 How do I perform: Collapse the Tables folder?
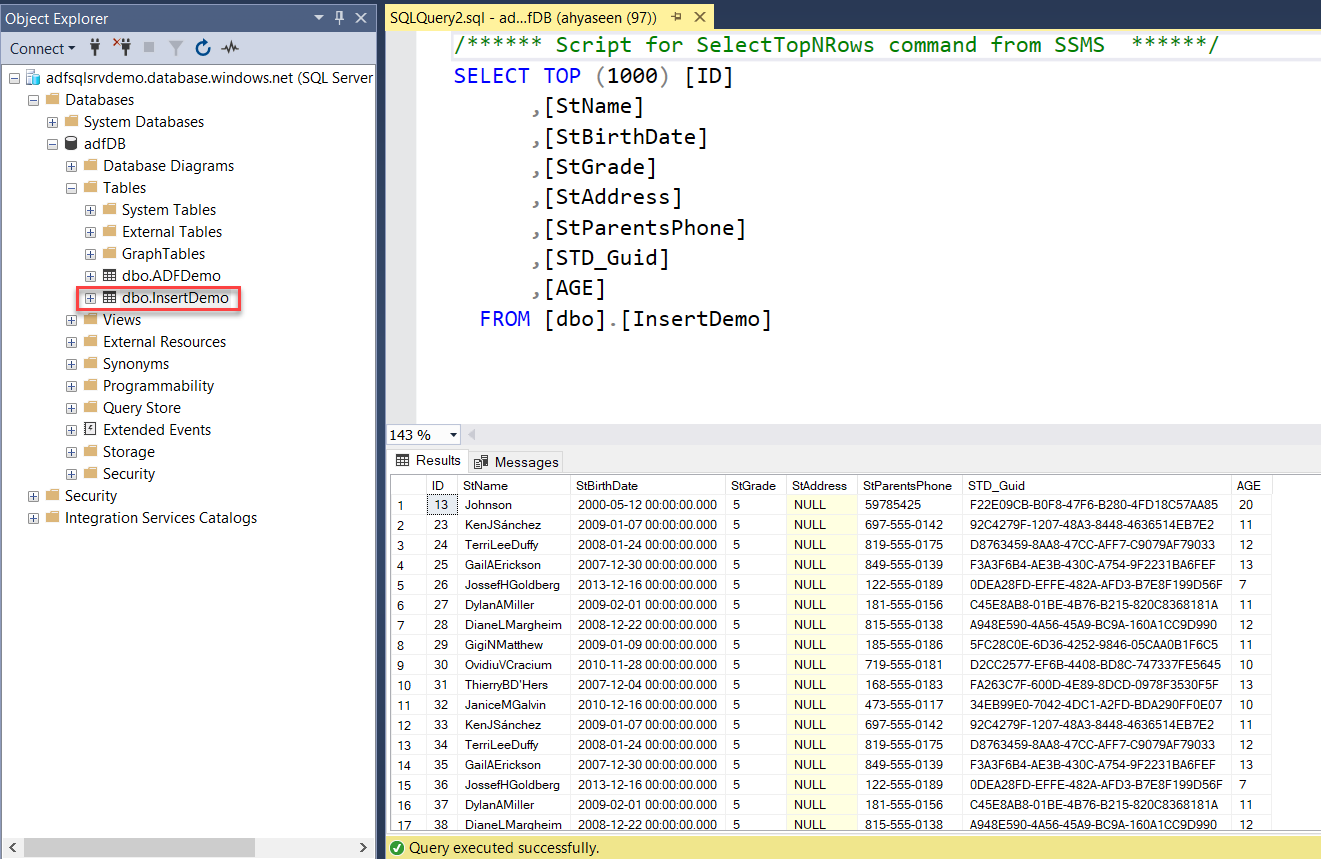pyautogui.click(x=70, y=187)
